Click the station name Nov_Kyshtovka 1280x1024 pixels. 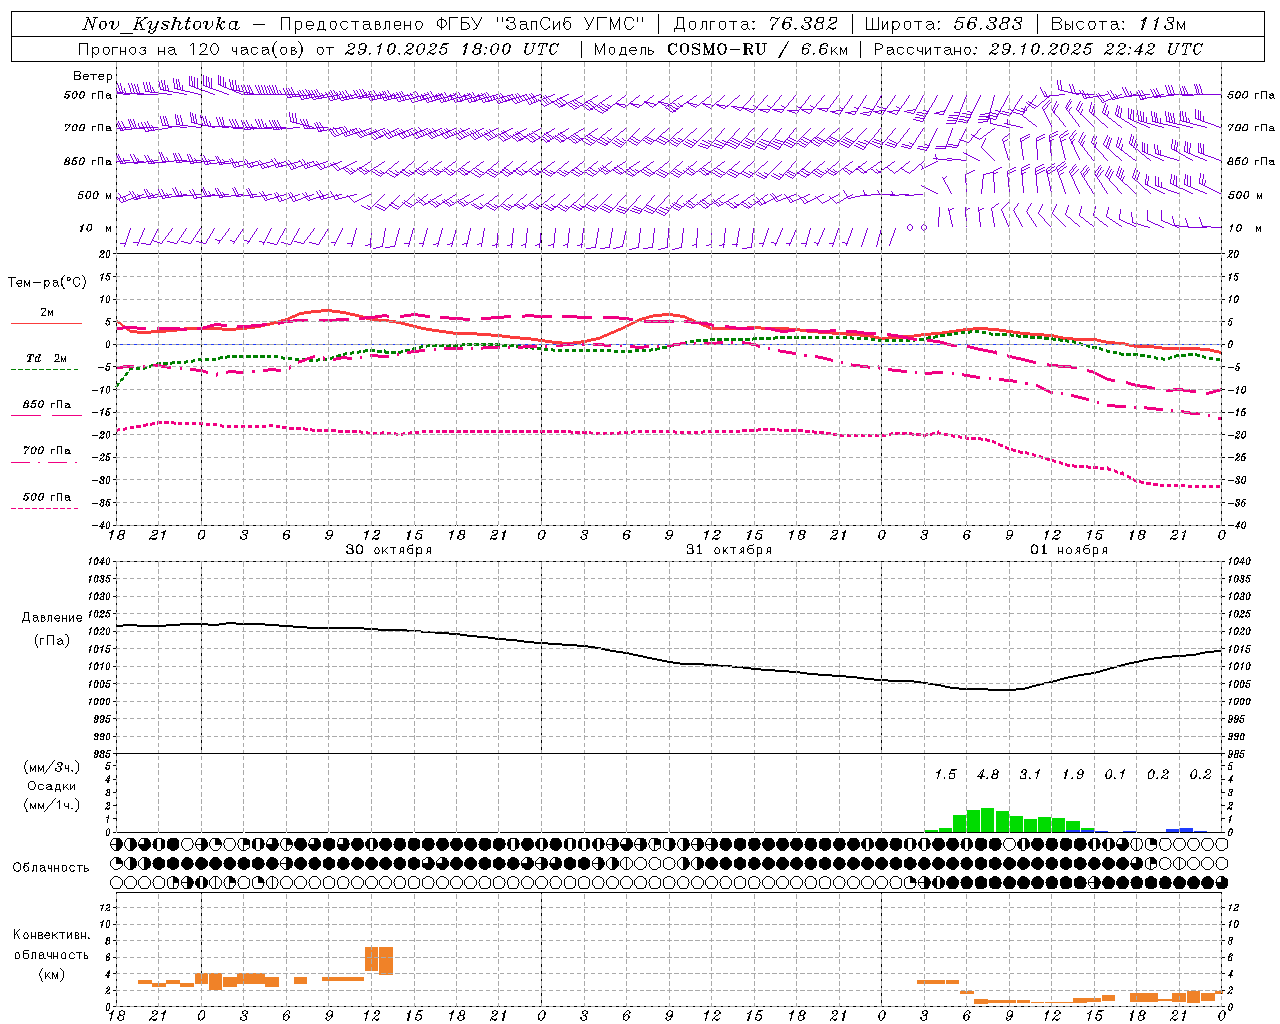[161, 24]
